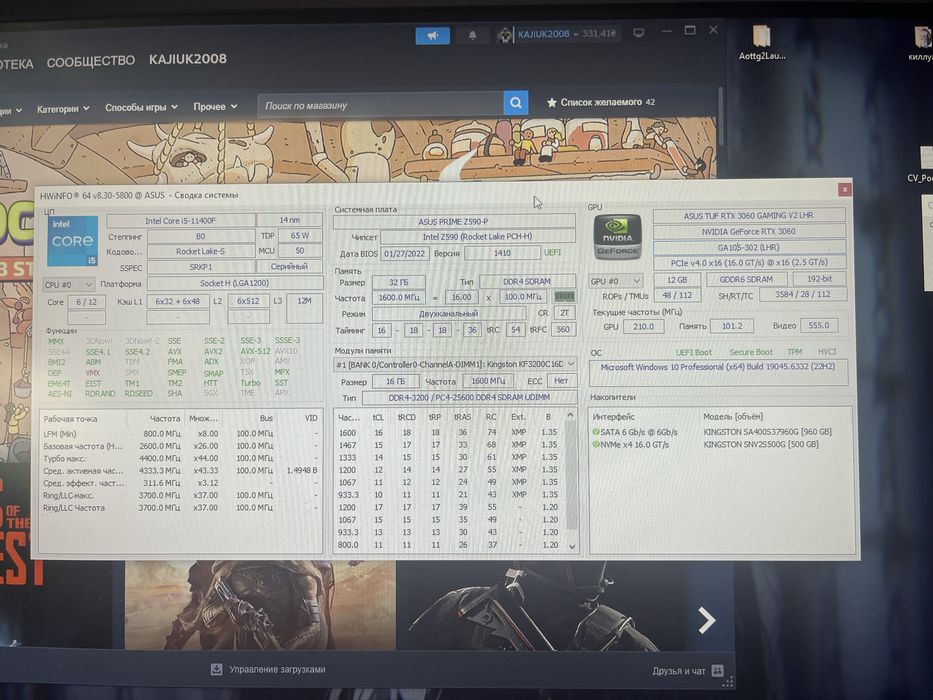Click the SATA 6 Gb/s drive status icon
The height and width of the screenshot is (700, 933).
(x=596, y=432)
